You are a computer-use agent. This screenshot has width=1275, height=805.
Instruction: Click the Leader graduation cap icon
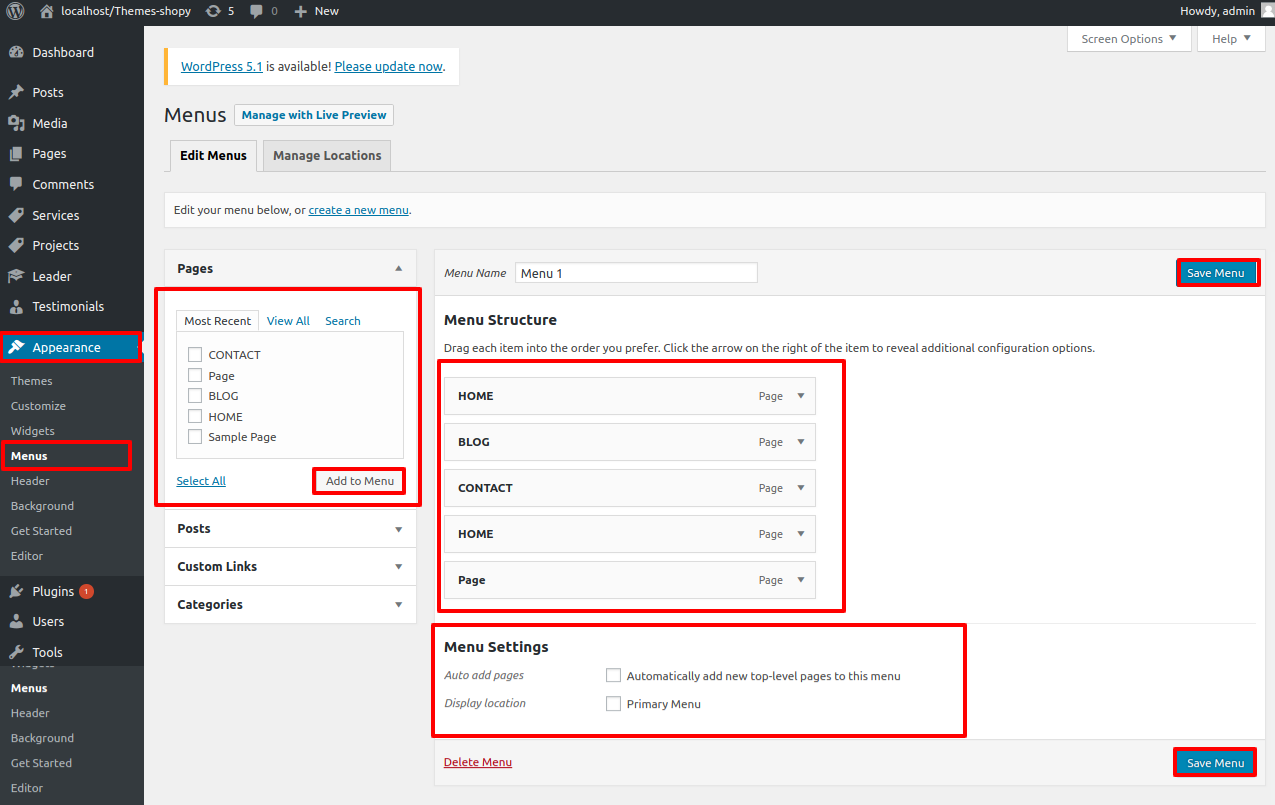(16, 276)
